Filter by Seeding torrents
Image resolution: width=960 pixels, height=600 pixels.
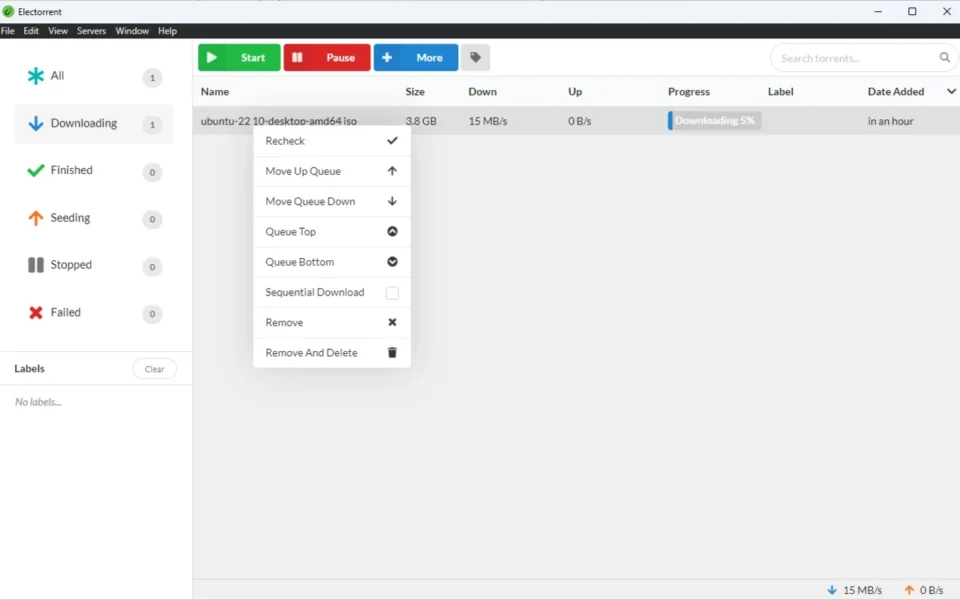pos(94,219)
